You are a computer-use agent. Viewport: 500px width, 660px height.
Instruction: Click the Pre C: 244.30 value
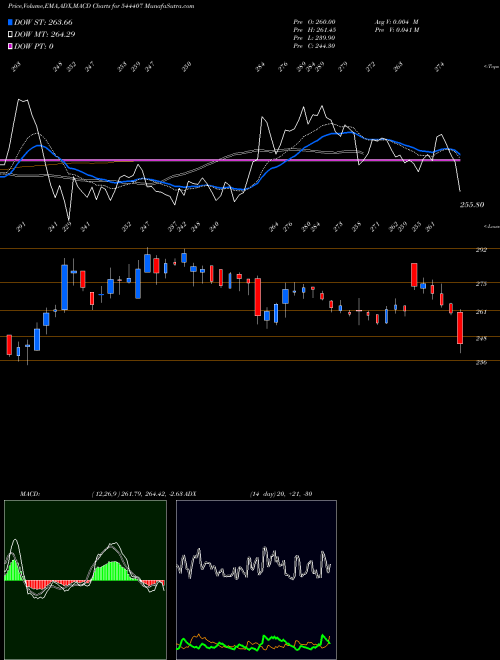[314, 46]
